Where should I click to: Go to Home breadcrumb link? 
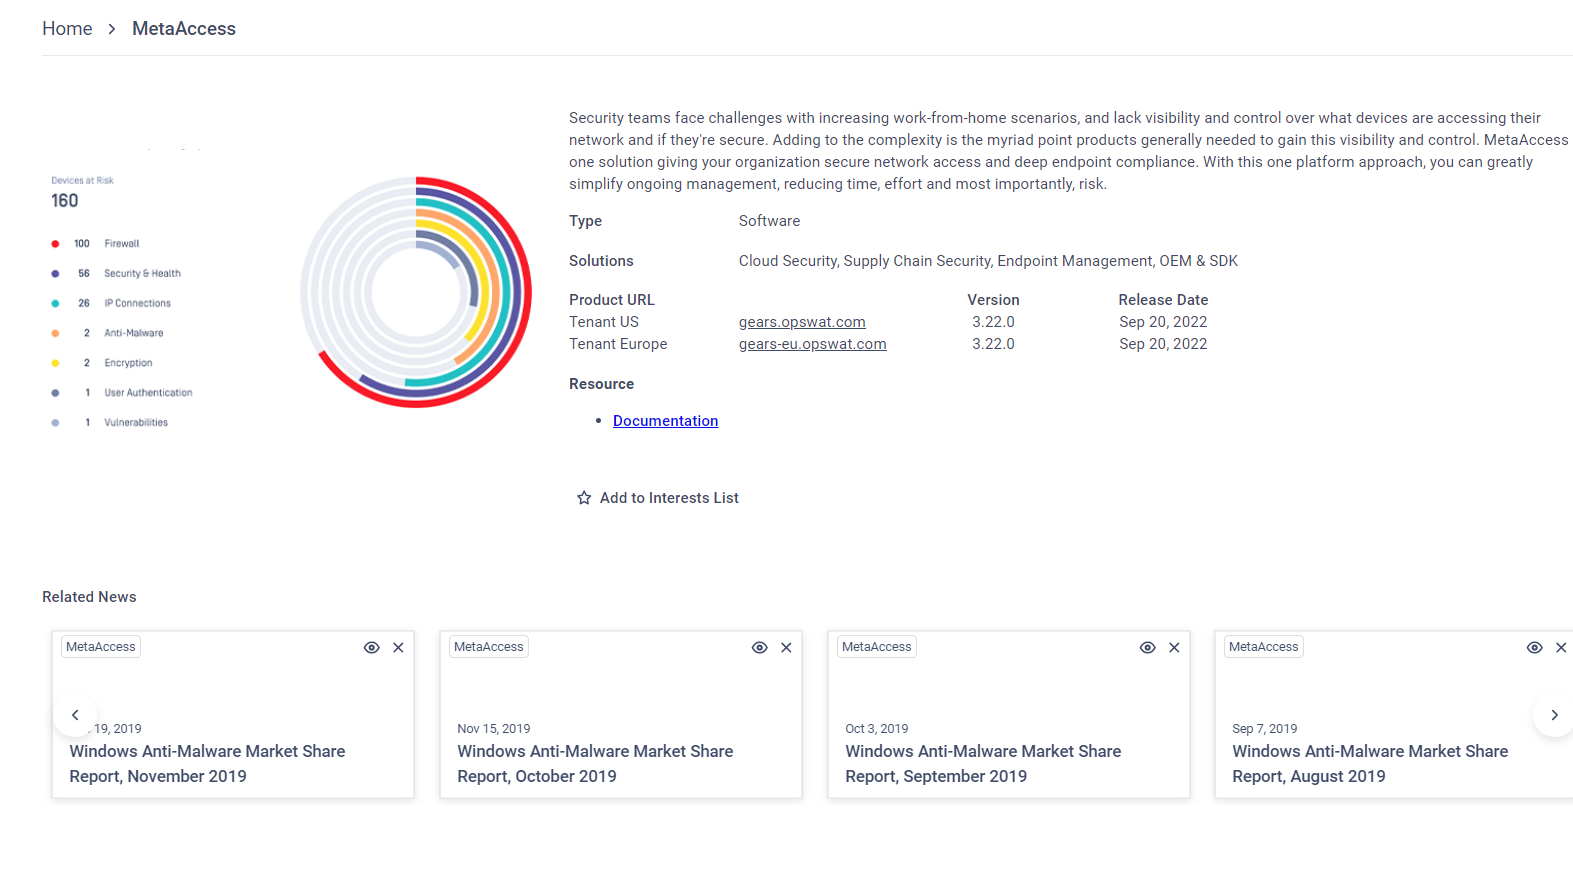coord(67,29)
